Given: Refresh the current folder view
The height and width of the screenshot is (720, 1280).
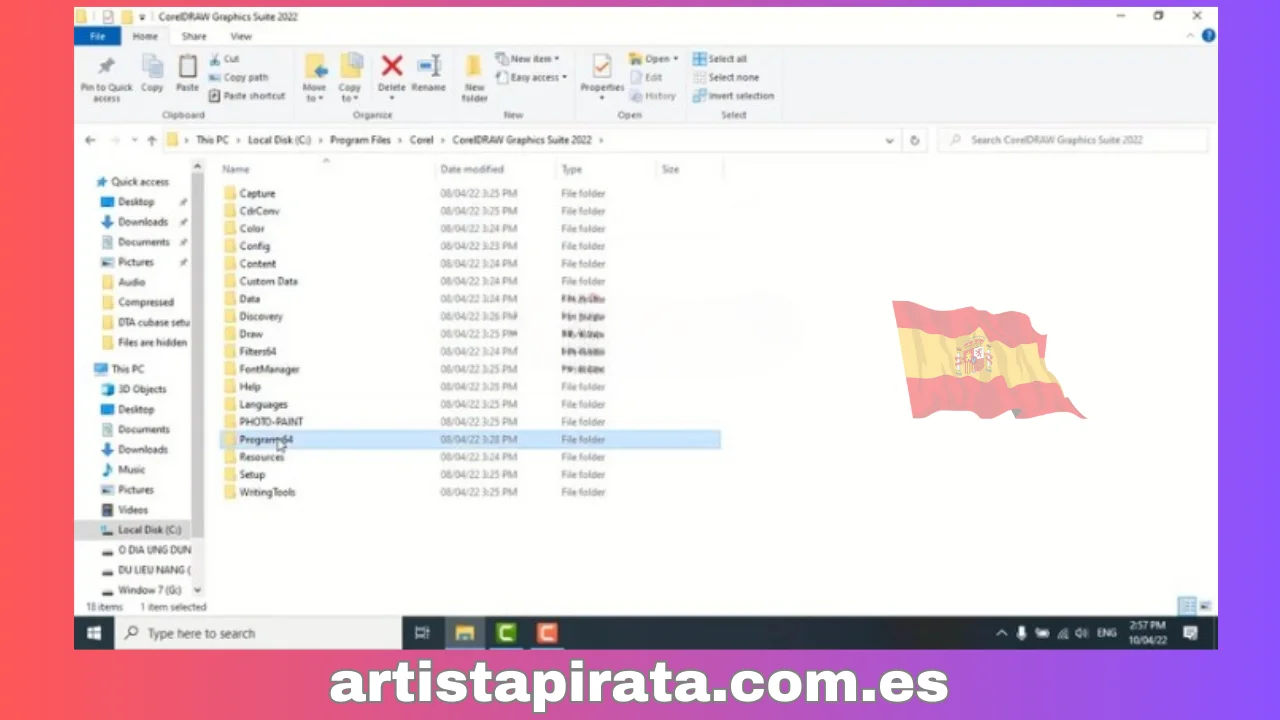Looking at the screenshot, I should [x=914, y=141].
